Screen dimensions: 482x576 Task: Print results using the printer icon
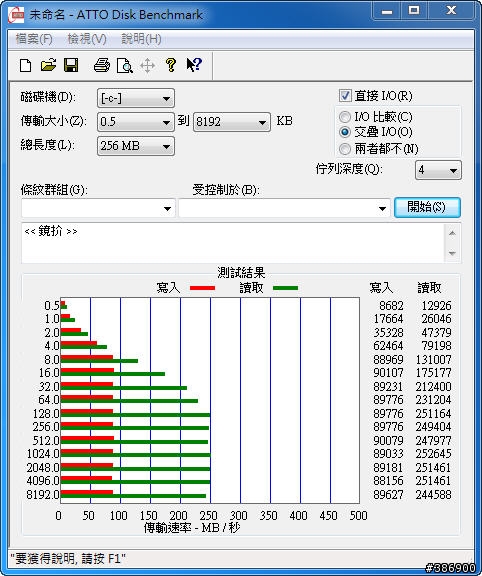pyautogui.click(x=102, y=65)
